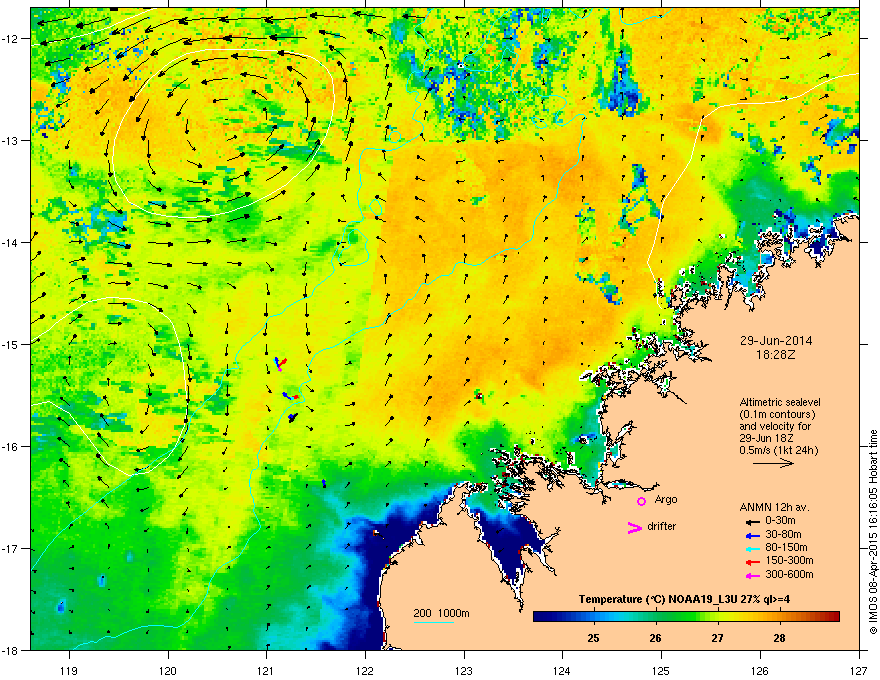The height and width of the screenshot is (680, 880).
Task: Click the '(0.1m contours)' text
Action: click(777, 415)
